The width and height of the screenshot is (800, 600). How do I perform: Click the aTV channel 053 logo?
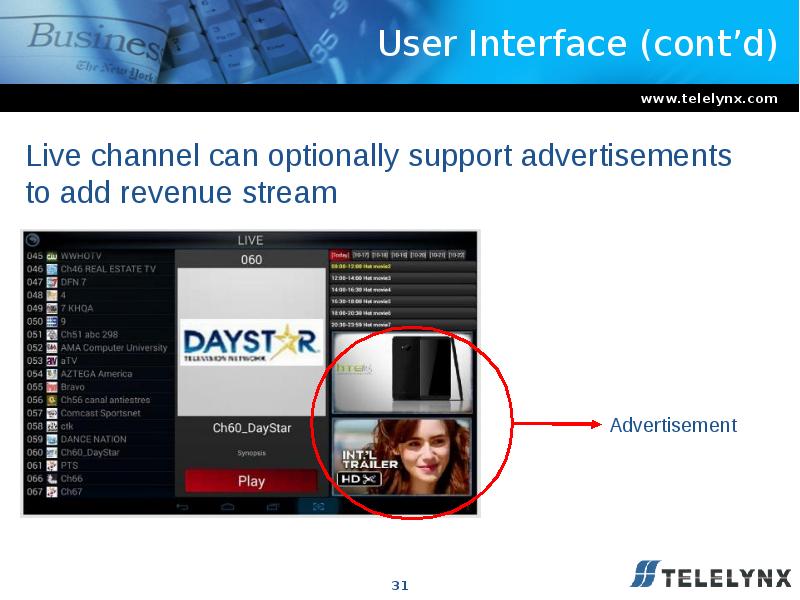click(x=52, y=361)
